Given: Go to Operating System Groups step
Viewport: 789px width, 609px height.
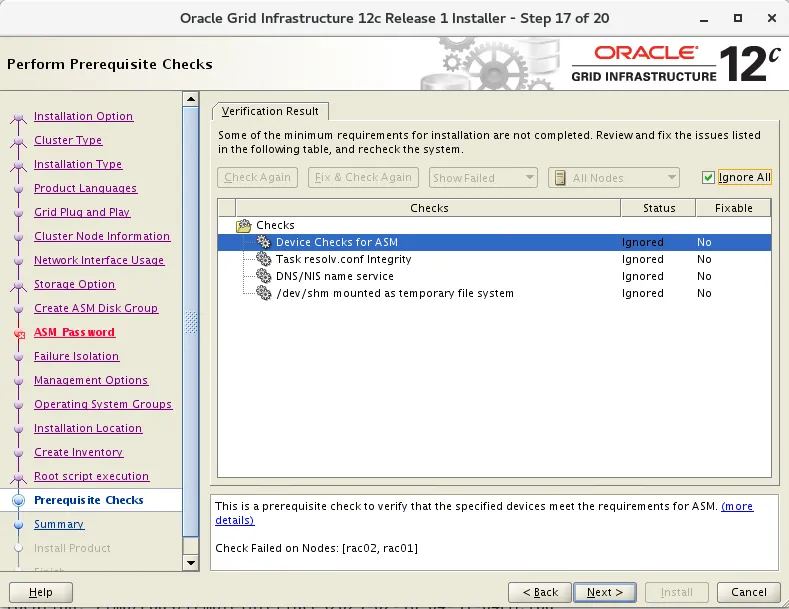Looking at the screenshot, I should (x=103, y=404).
